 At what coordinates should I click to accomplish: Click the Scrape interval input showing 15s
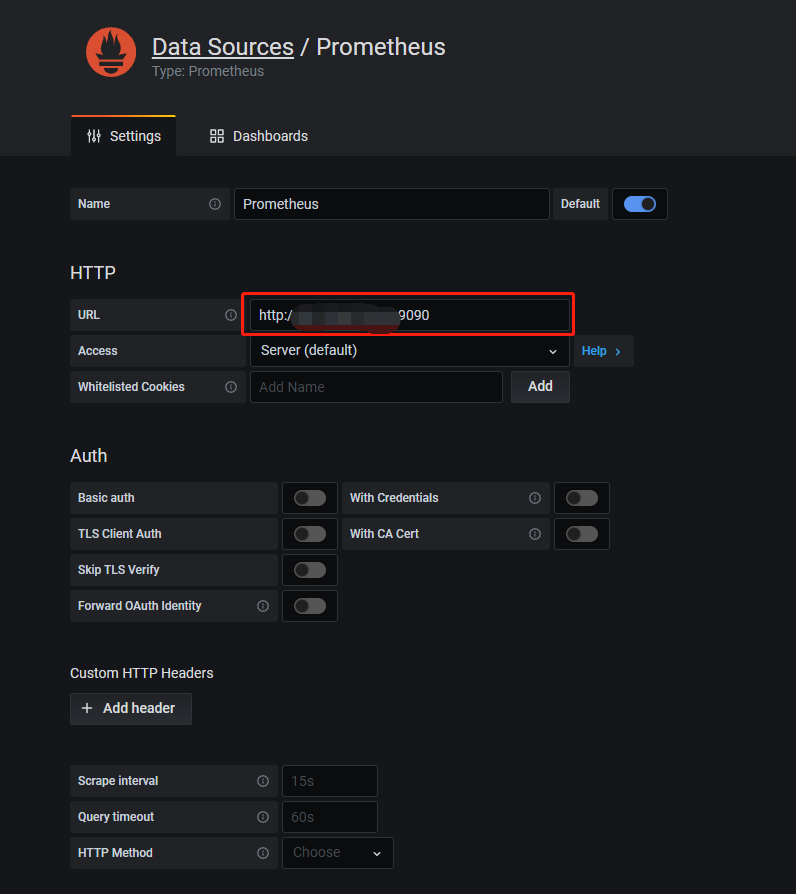click(330, 781)
